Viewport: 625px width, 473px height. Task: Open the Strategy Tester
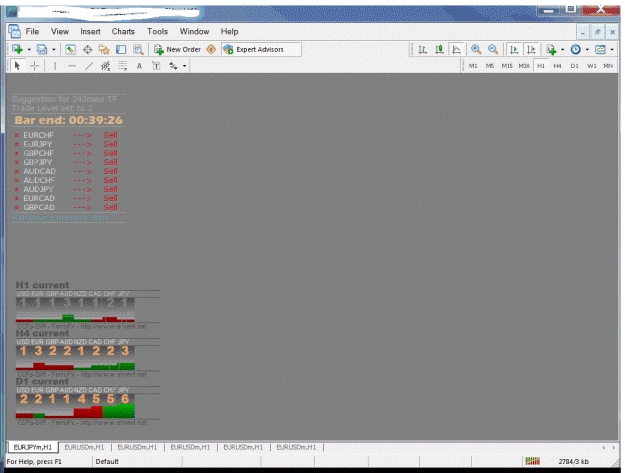coord(138,49)
